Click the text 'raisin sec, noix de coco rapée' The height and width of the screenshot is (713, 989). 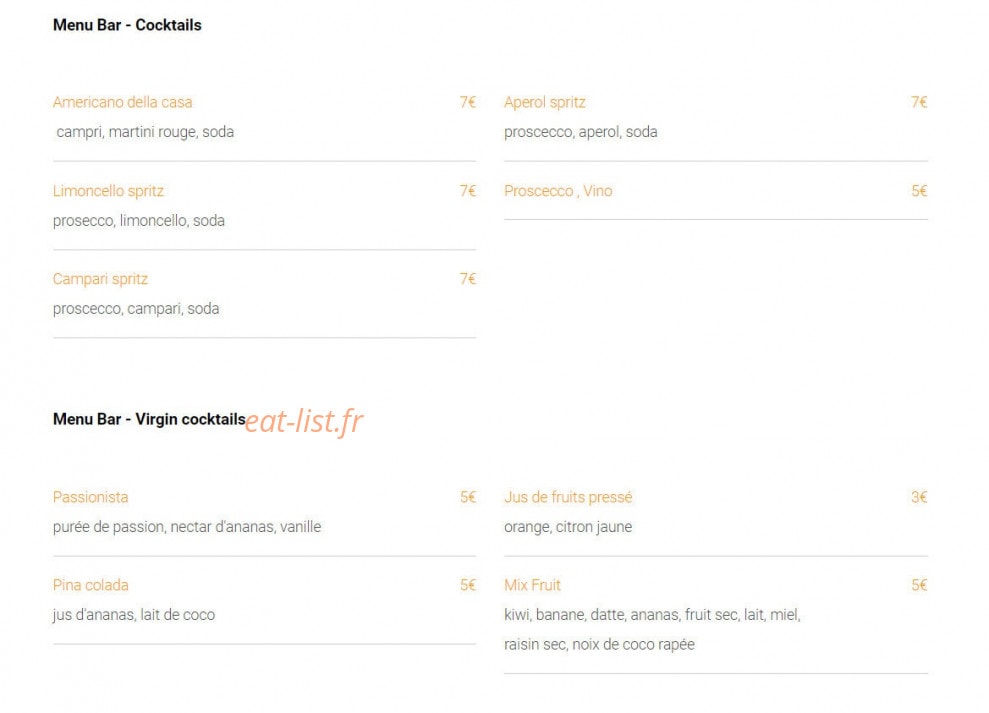tap(599, 644)
